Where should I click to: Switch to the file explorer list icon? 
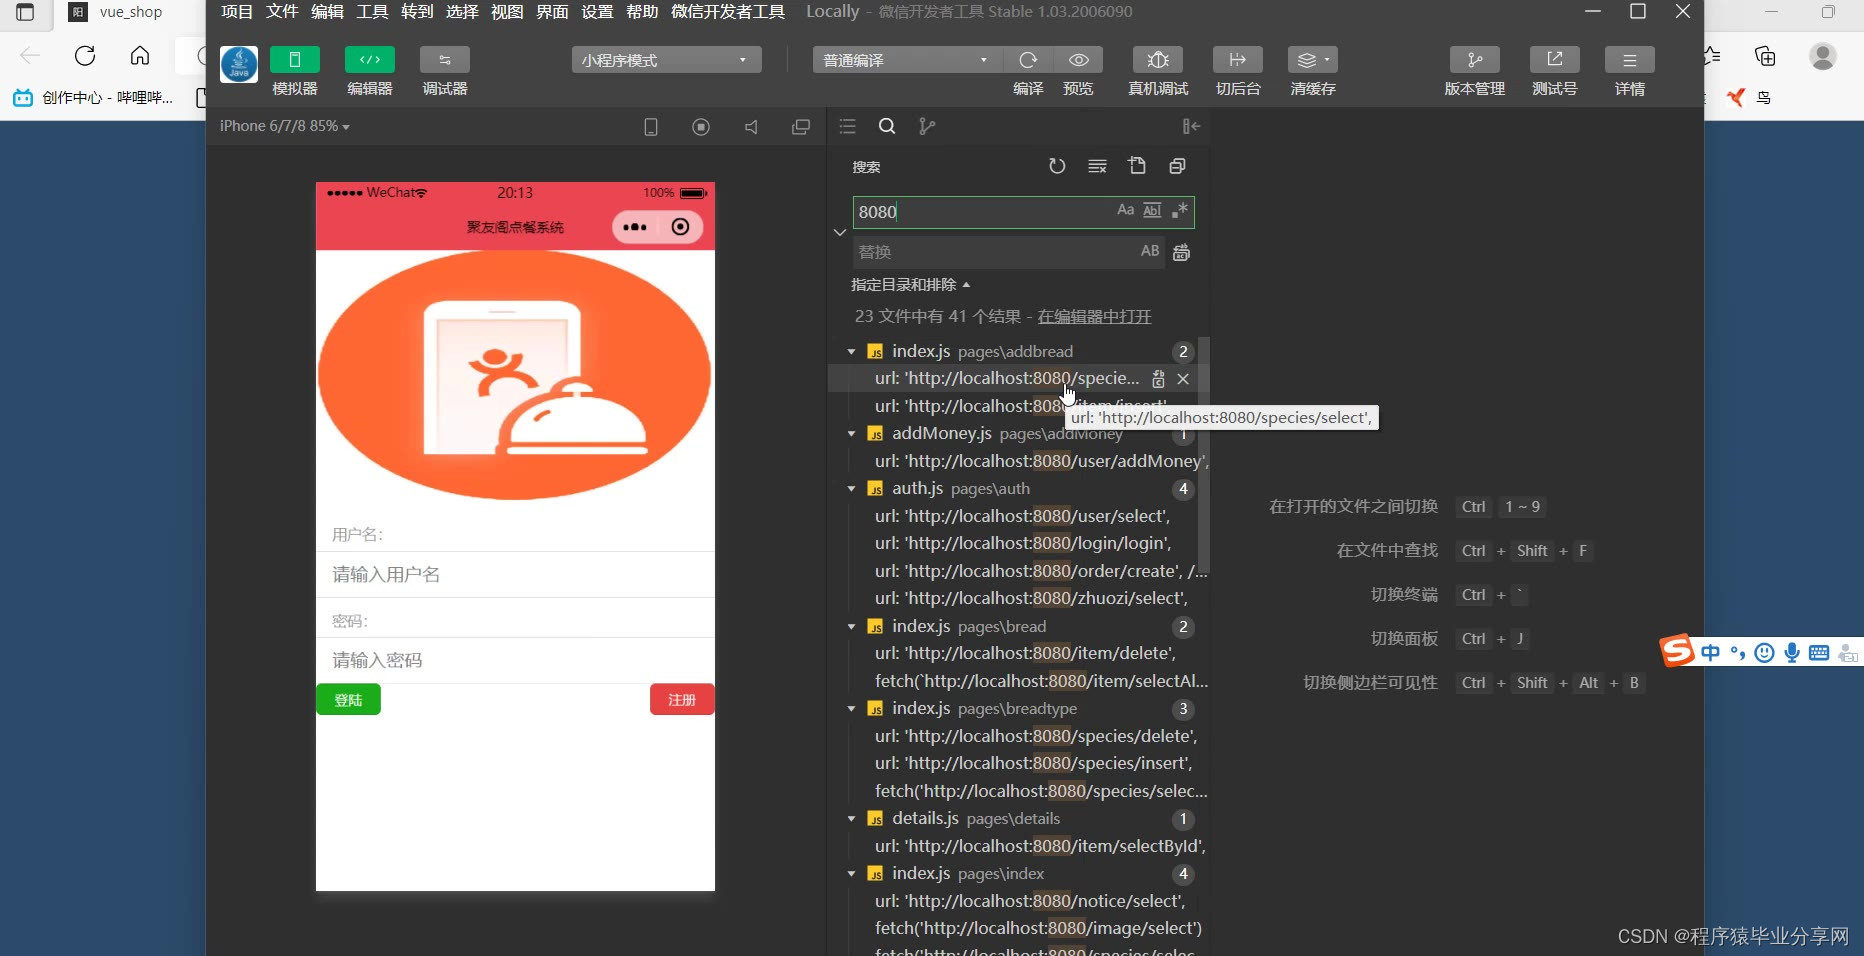point(848,126)
